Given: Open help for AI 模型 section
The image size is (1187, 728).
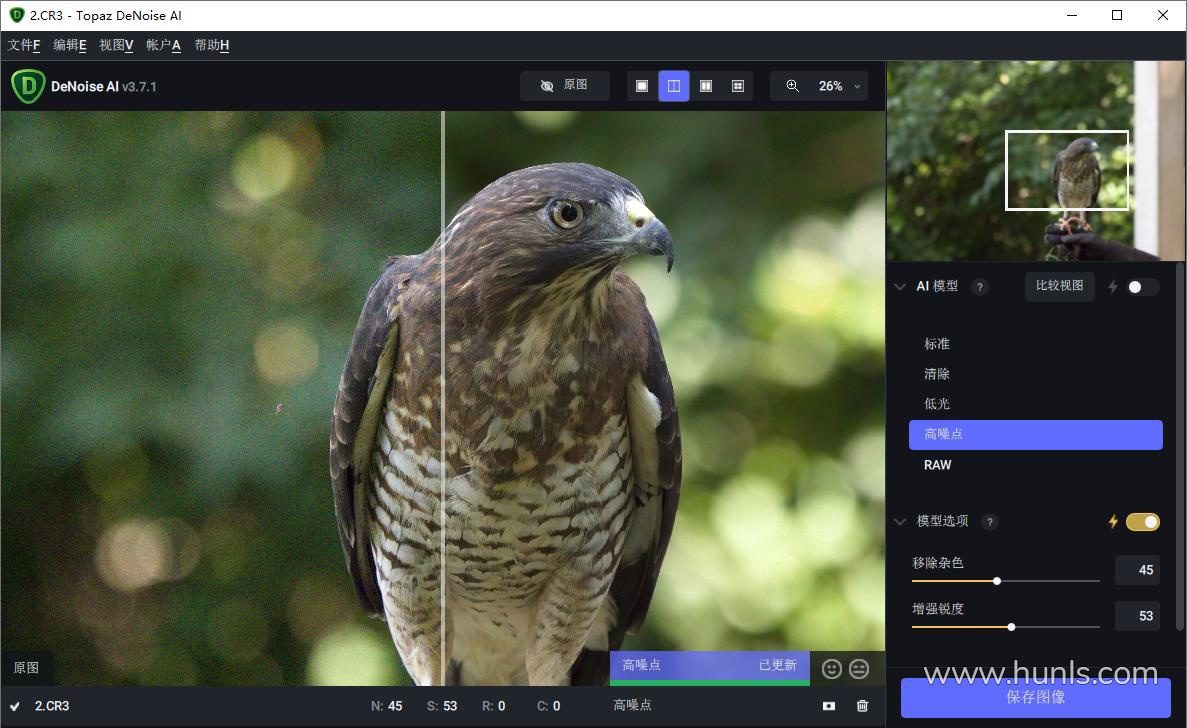Looking at the screenshot, I should pyautogui.click(x=980, y=287).
